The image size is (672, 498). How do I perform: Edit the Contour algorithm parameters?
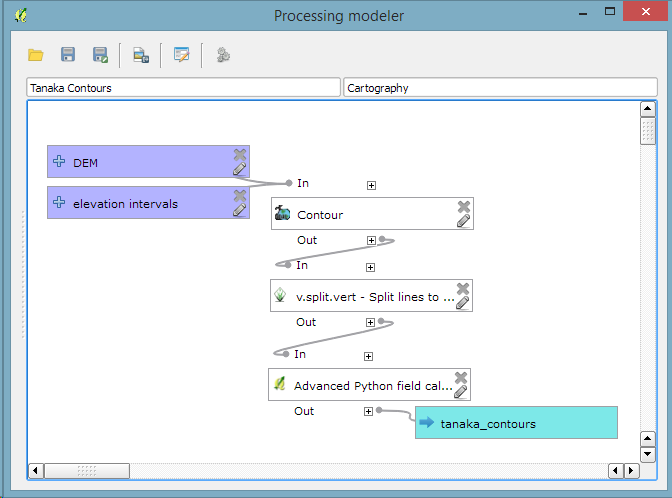(463, 221)
